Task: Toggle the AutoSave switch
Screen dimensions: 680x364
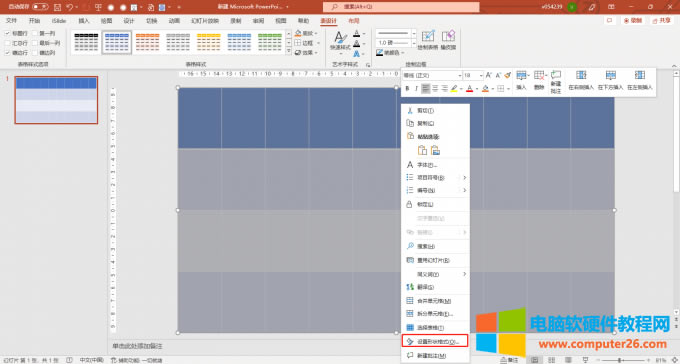Action: click(40, 7)
